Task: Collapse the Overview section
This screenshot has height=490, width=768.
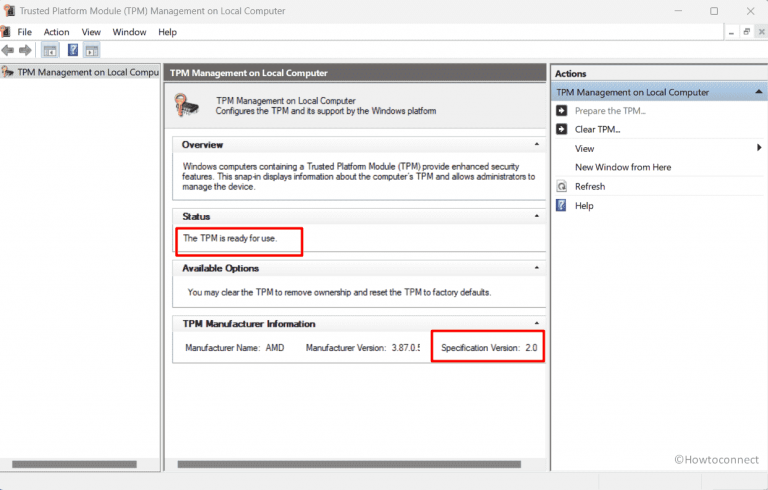Action: 537,145
